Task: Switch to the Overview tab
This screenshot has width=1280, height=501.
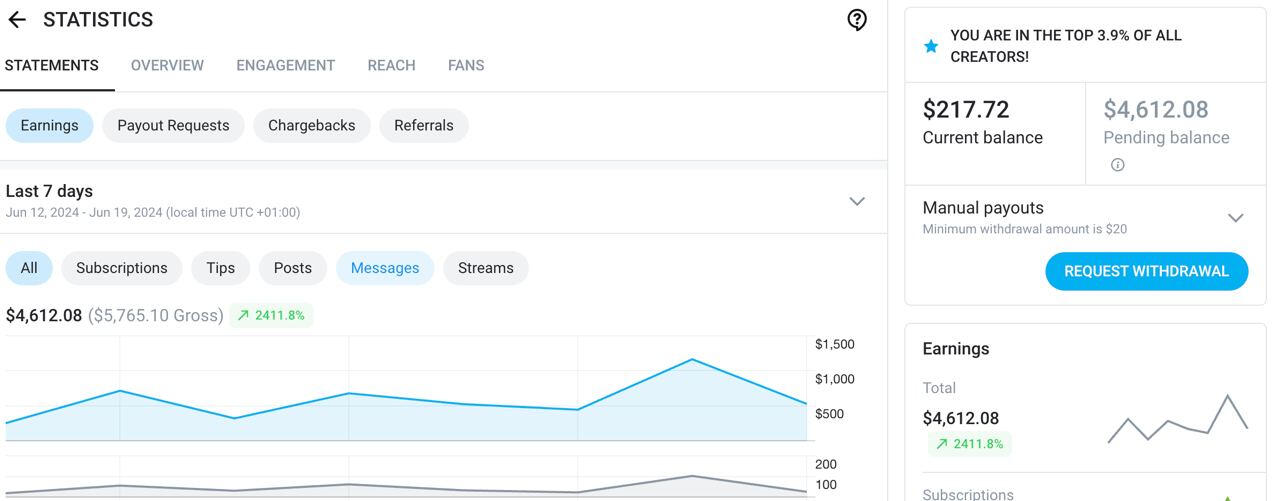Action: tap(167, 66)
